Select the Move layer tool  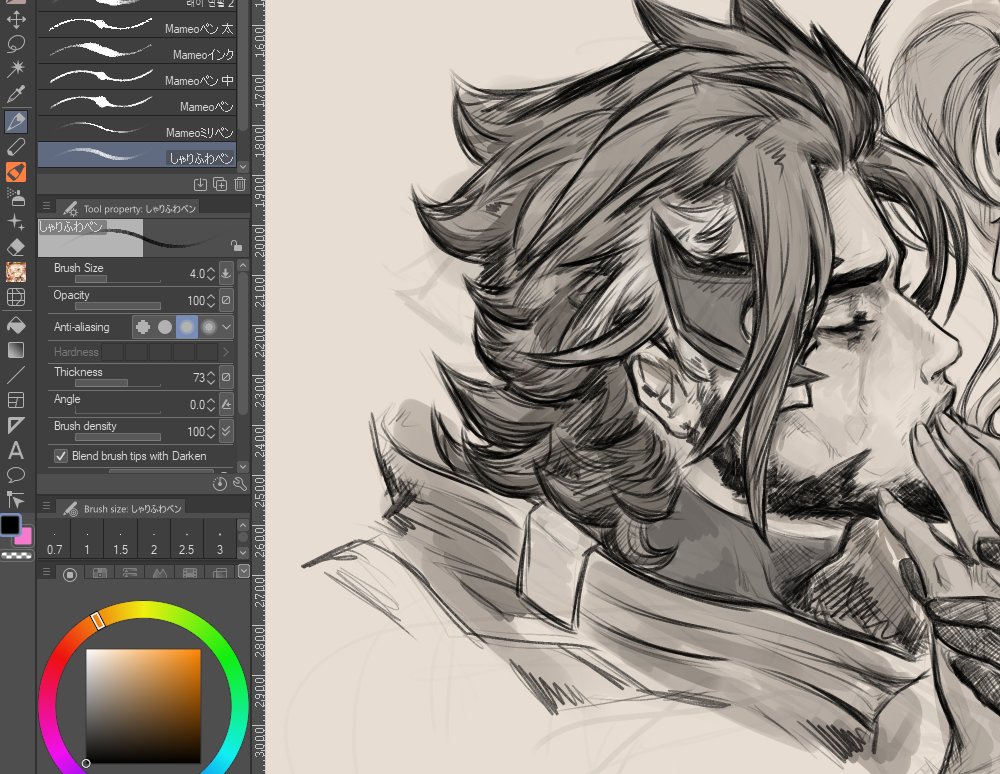pos(16,19)
